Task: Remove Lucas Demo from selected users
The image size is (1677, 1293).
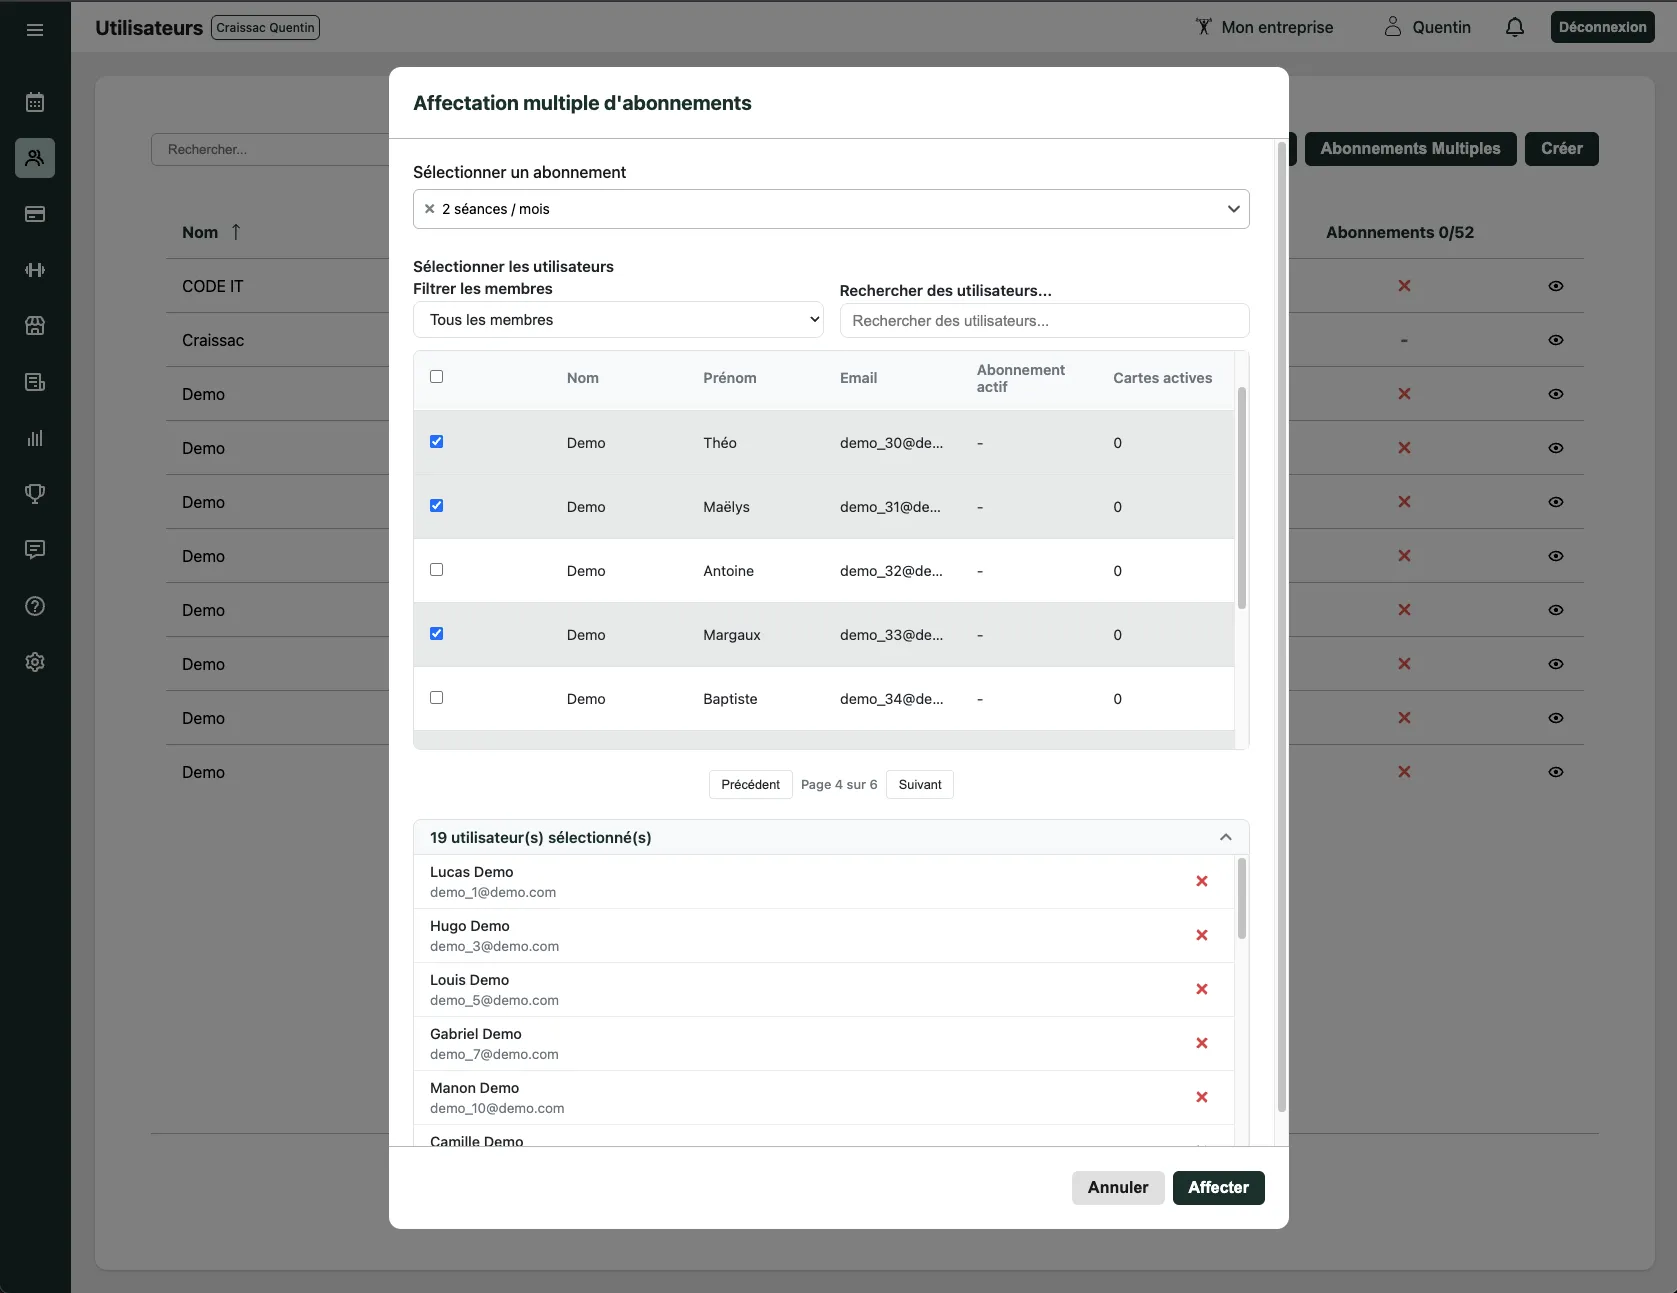Action: tap(1201, 881)
